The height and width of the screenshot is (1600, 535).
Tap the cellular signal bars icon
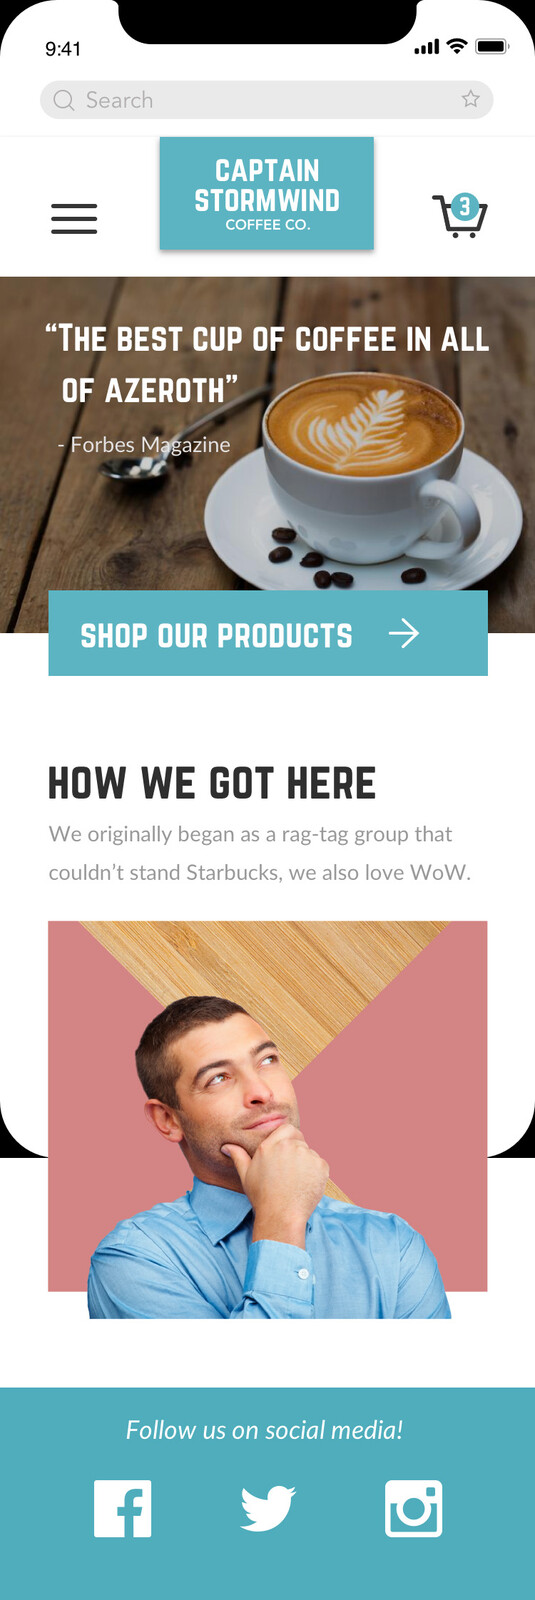(x=427, y=47)
